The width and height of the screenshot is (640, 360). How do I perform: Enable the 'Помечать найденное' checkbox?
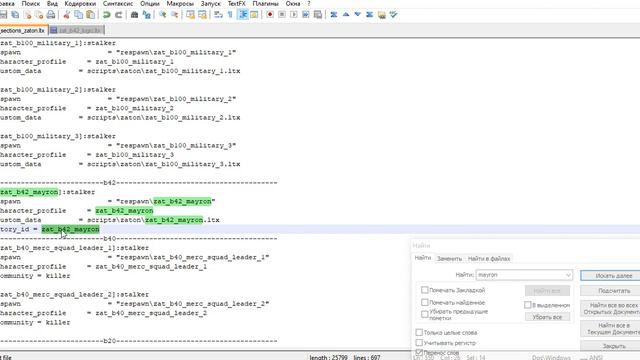tap(424, 302)
